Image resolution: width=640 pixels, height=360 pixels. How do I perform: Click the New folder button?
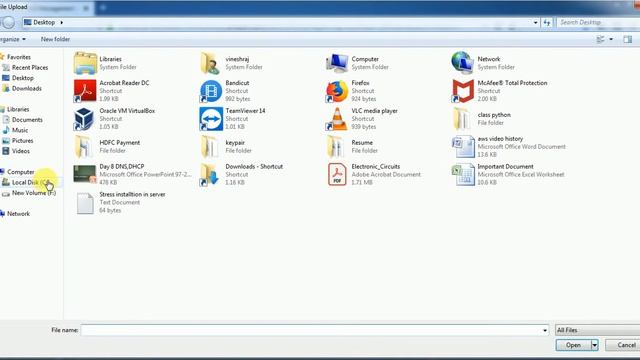click(55, 39)
